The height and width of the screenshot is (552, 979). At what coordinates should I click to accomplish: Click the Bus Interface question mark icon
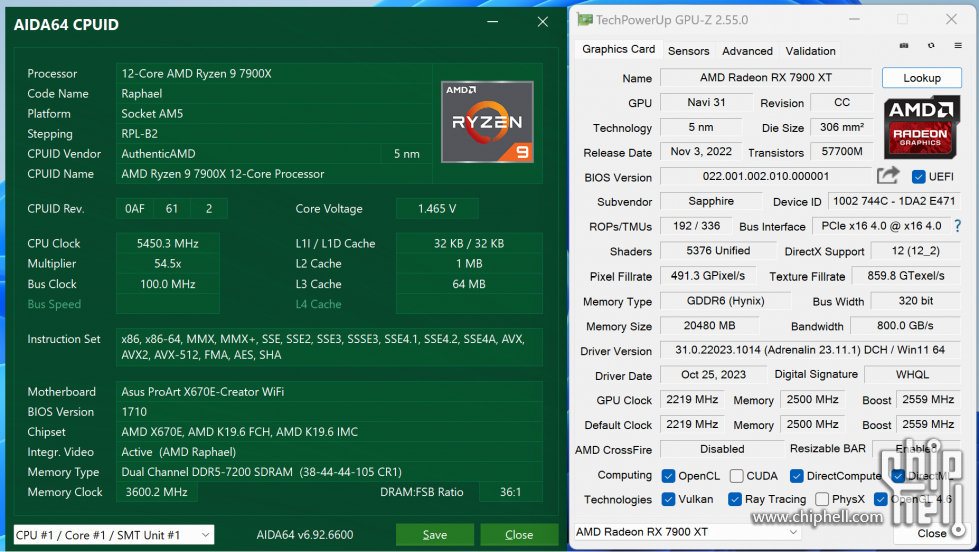click(x=958, y=226)
